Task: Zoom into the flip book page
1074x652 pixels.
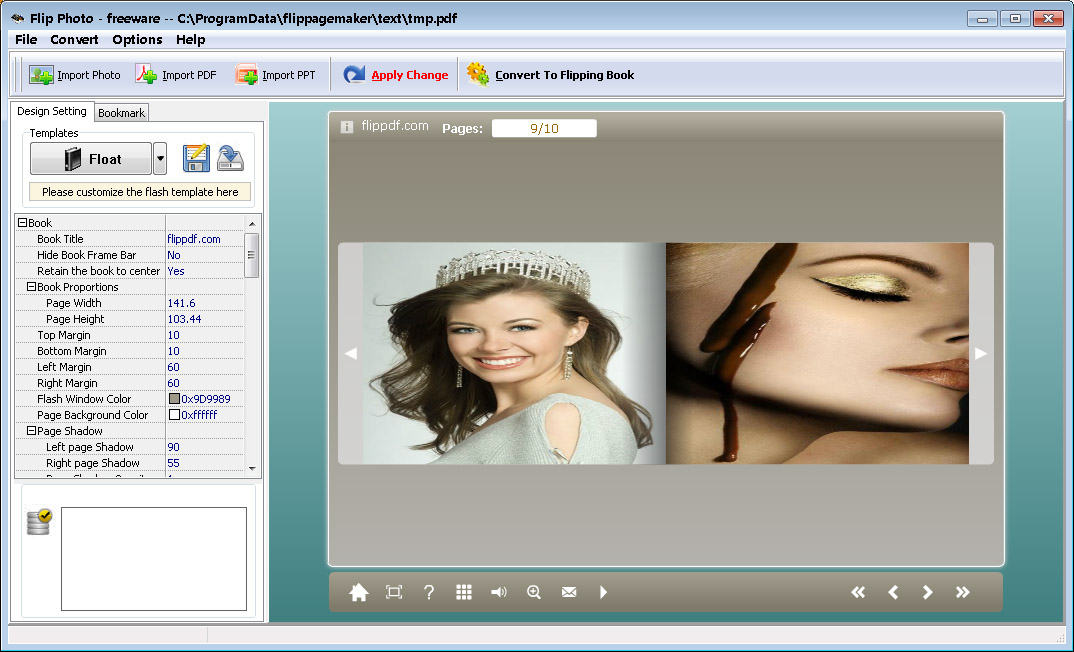Action: (534, 592)
